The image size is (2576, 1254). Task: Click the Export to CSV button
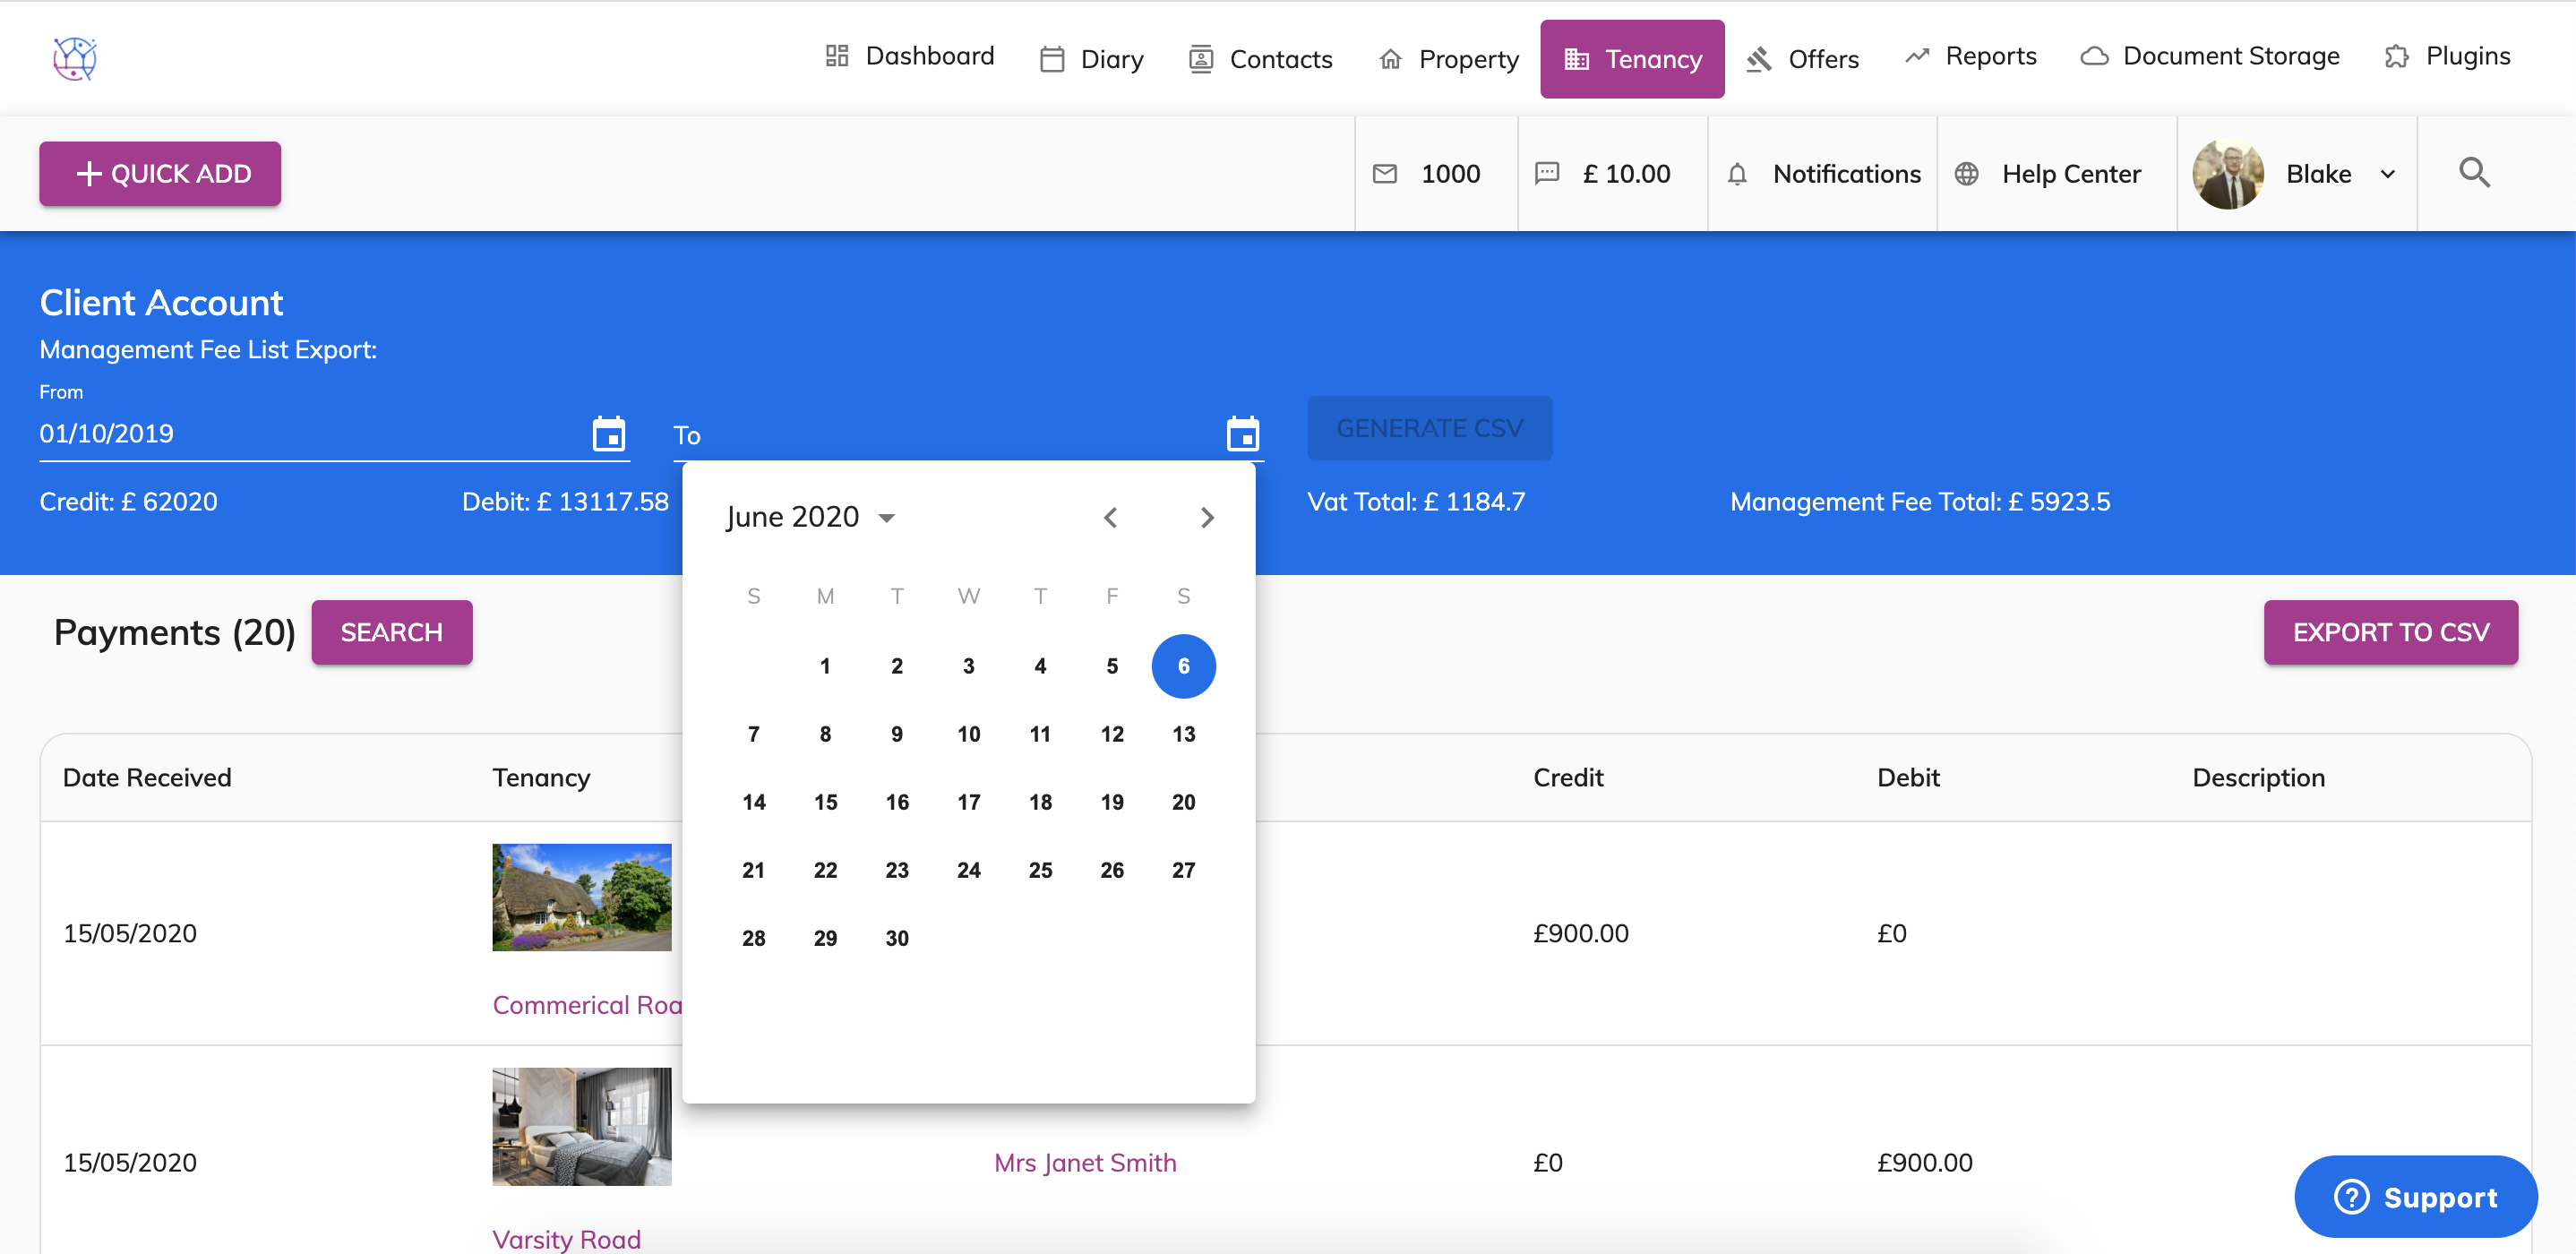point(2390,632)
